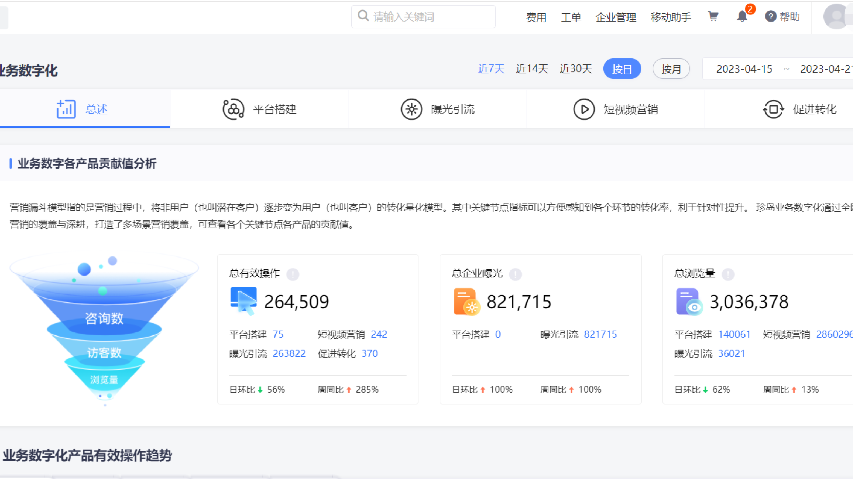
Task: Open the shopping cart icon
Action: [713, 16]
